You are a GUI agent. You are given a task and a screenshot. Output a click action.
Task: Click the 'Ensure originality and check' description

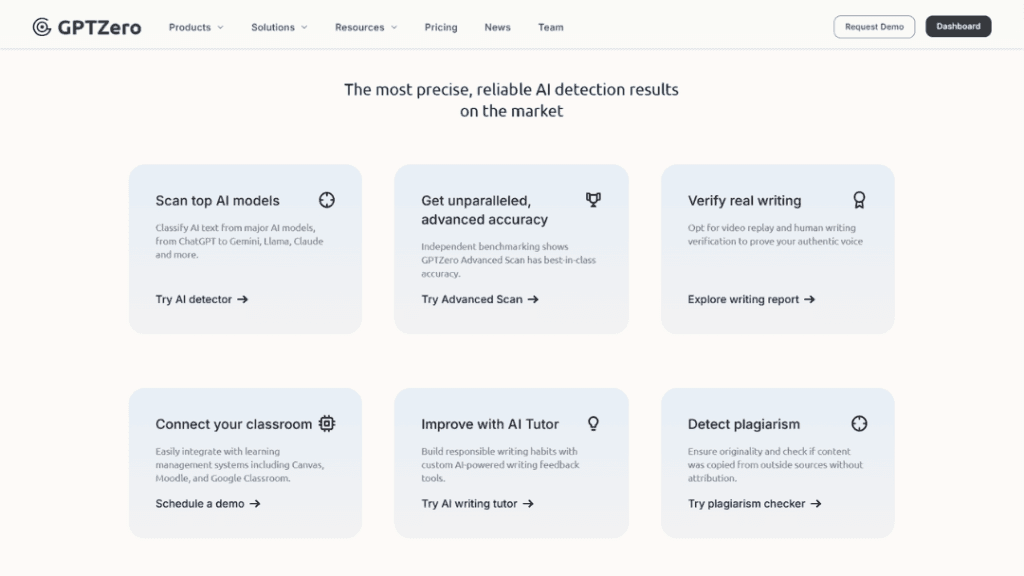[775, 464]
